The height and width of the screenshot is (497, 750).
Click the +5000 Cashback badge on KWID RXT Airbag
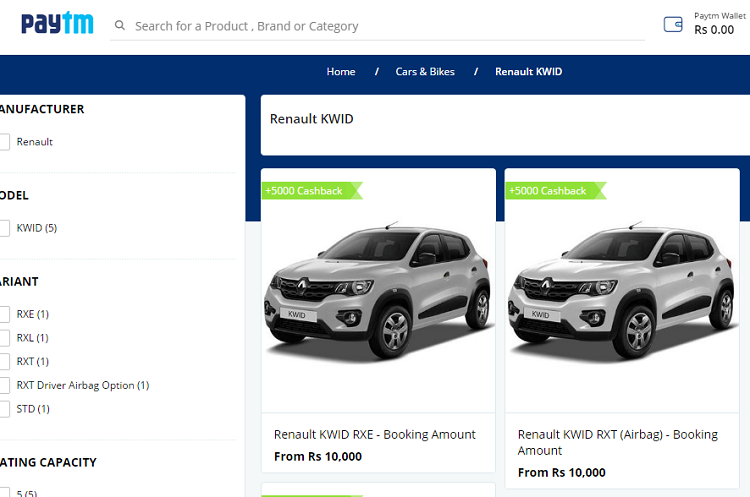(x=552, y=191)
